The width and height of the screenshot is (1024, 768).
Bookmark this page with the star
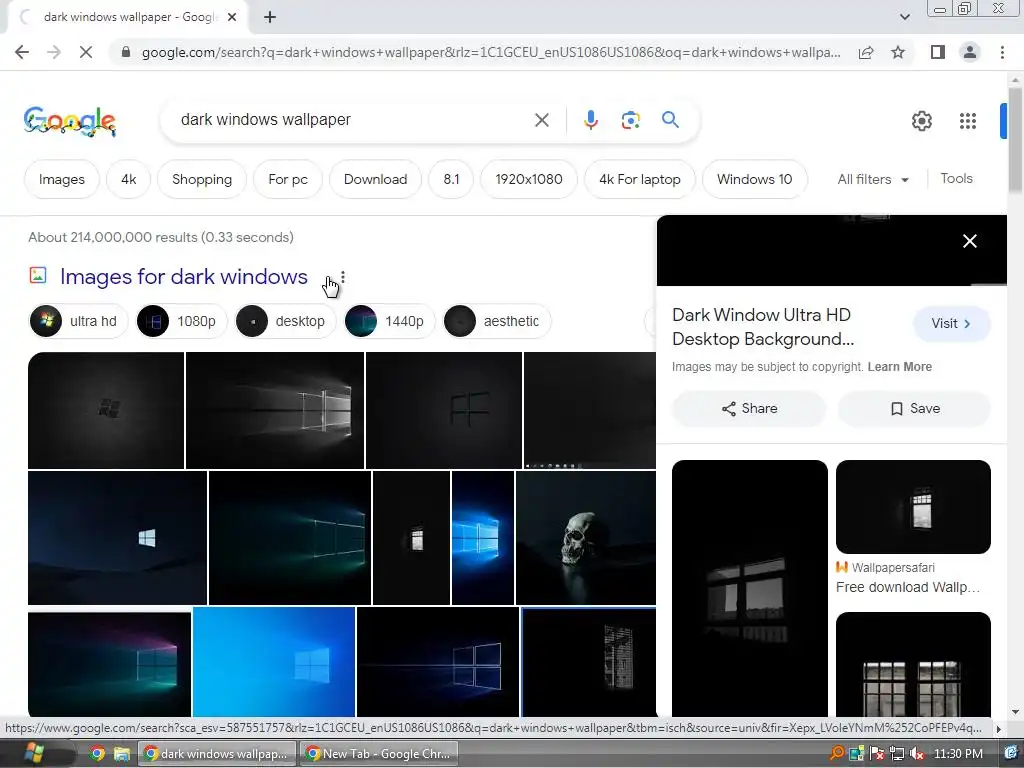(x=898, y=52)
